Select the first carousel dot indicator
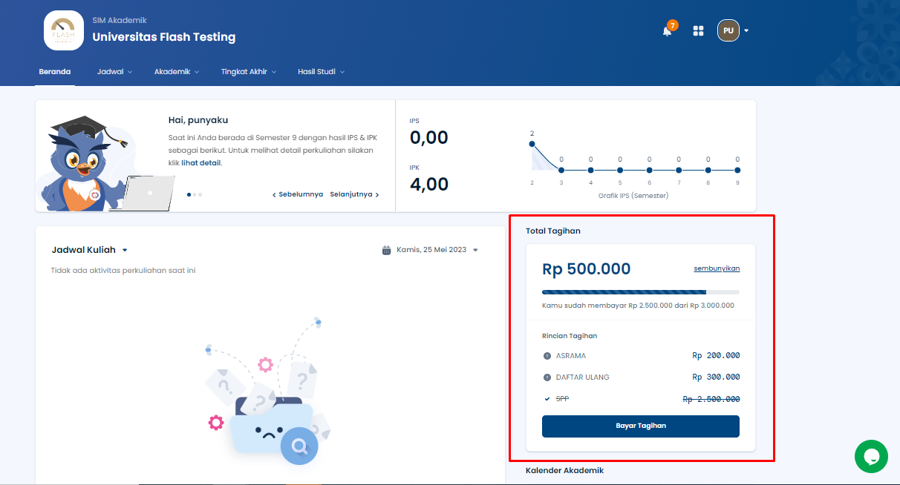 coord(189,195)
